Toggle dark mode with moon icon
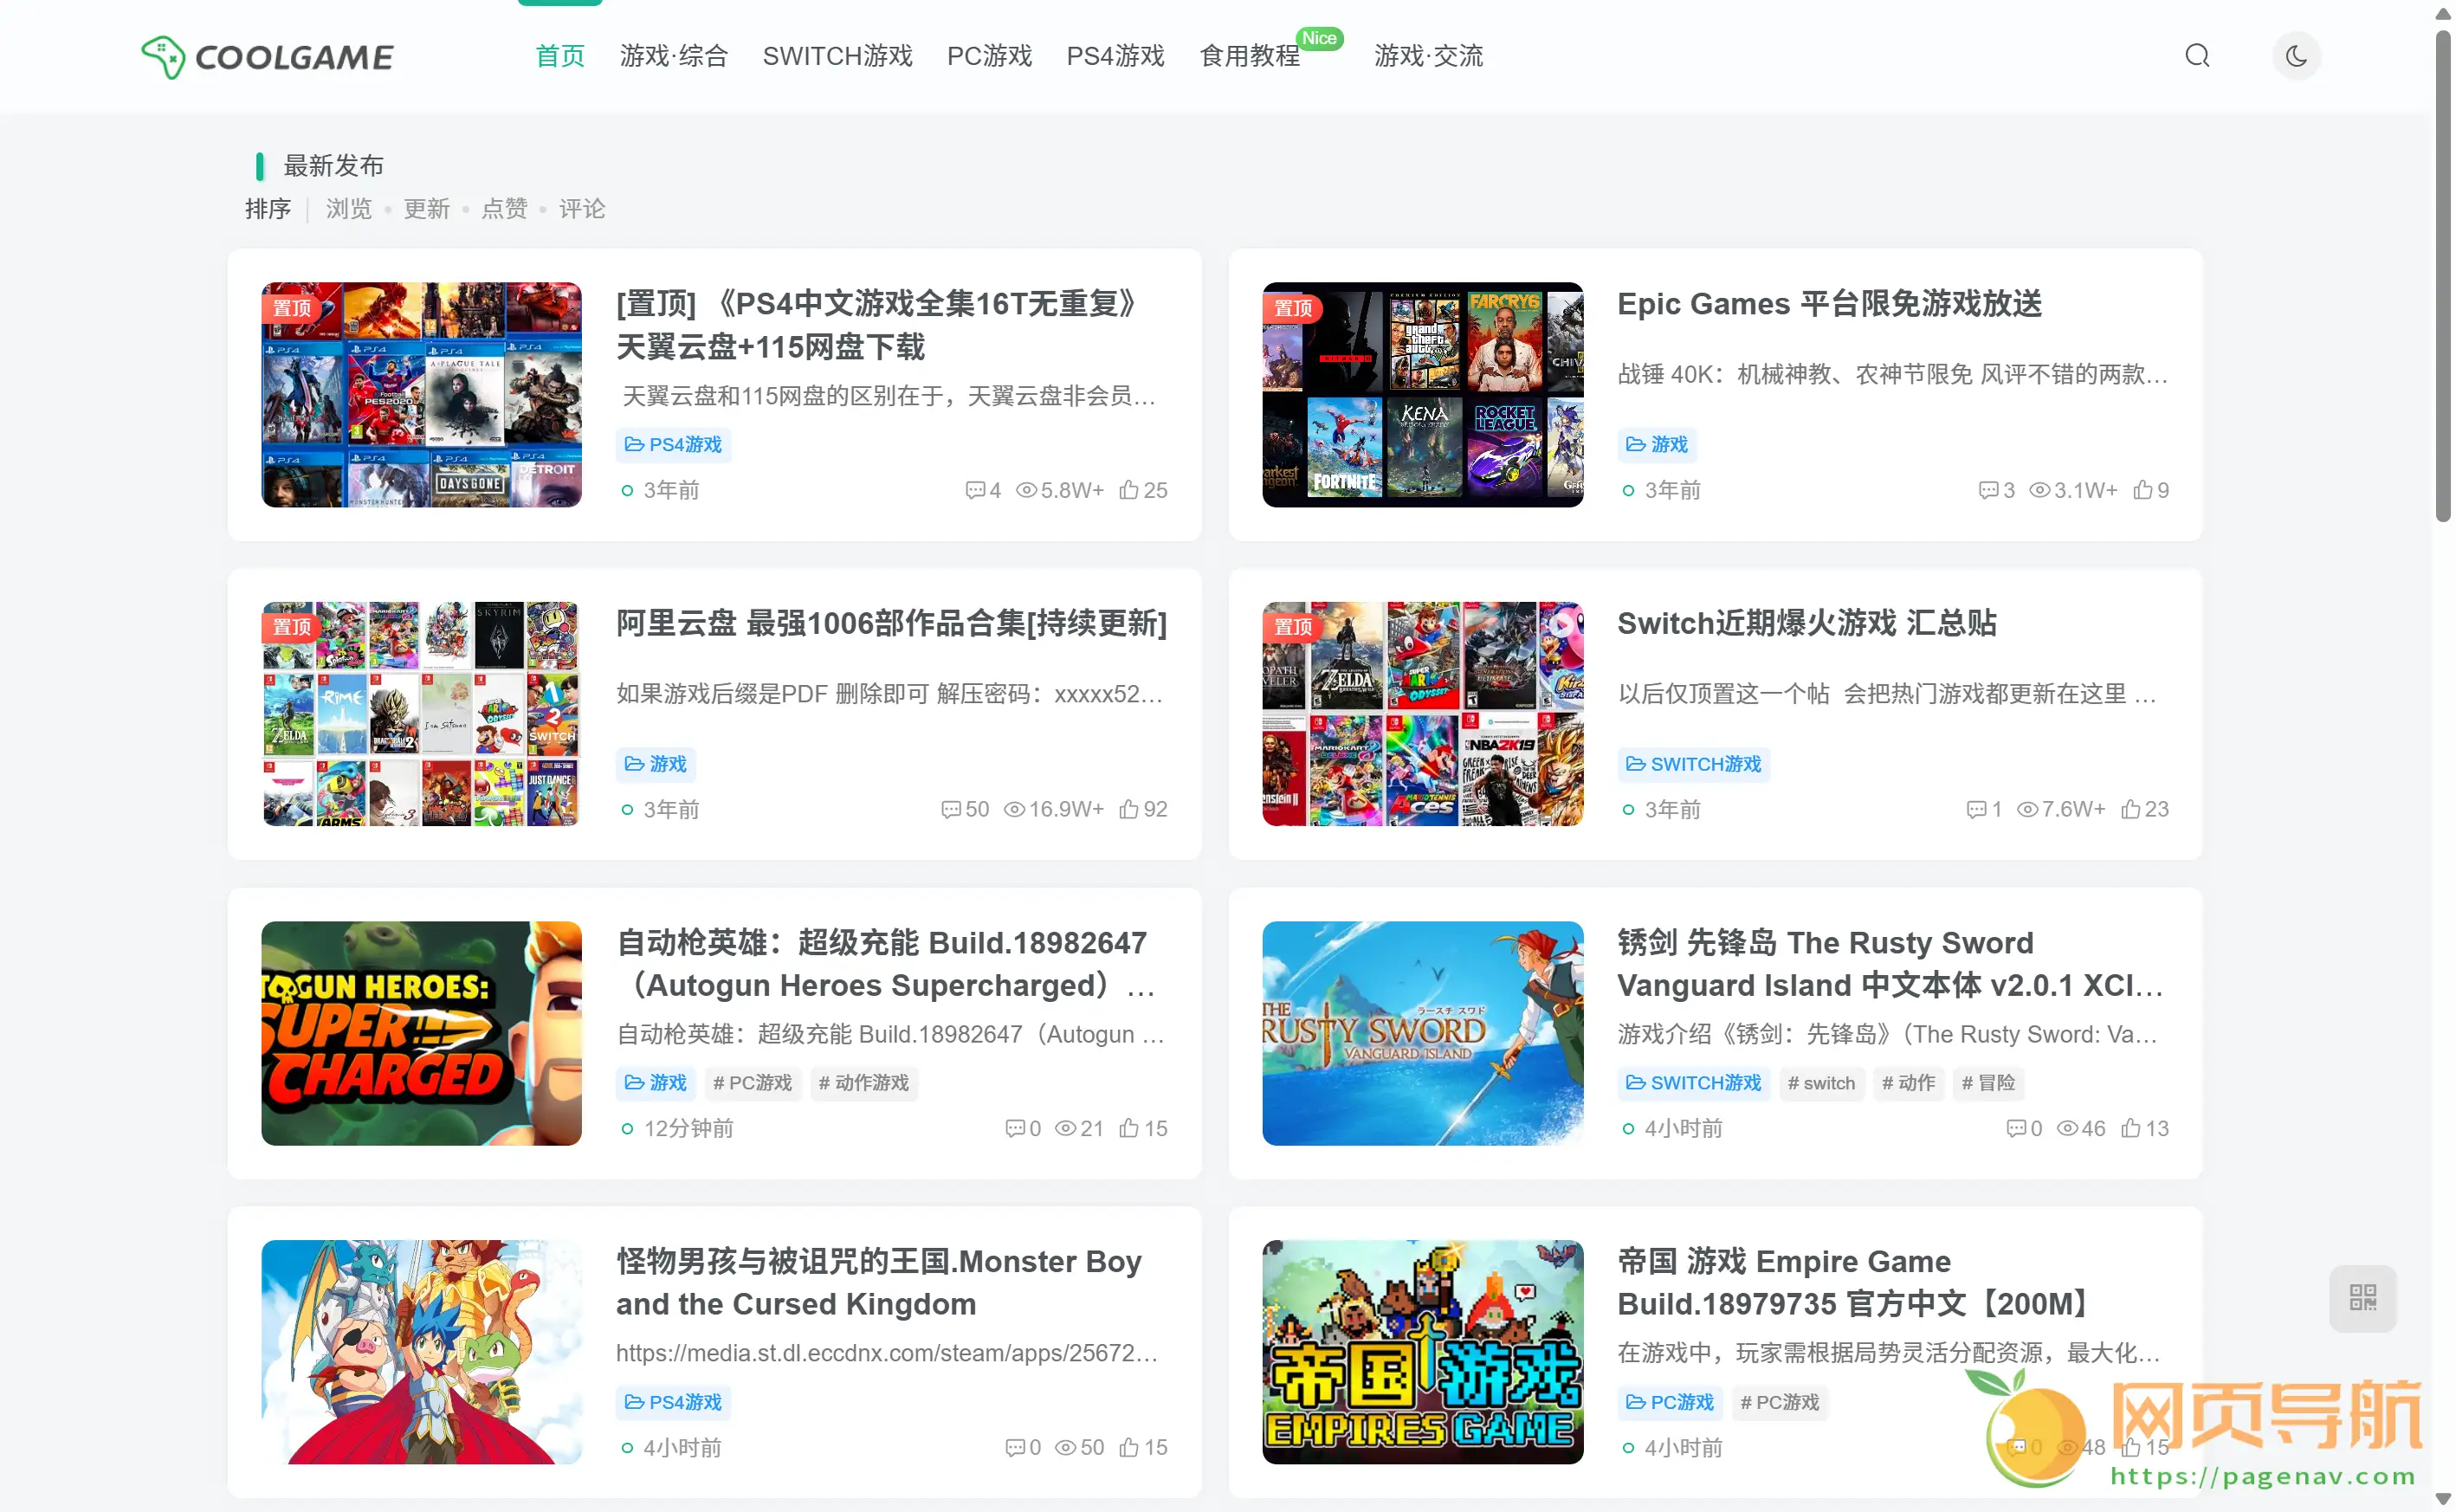 [x=2295, y=56]
